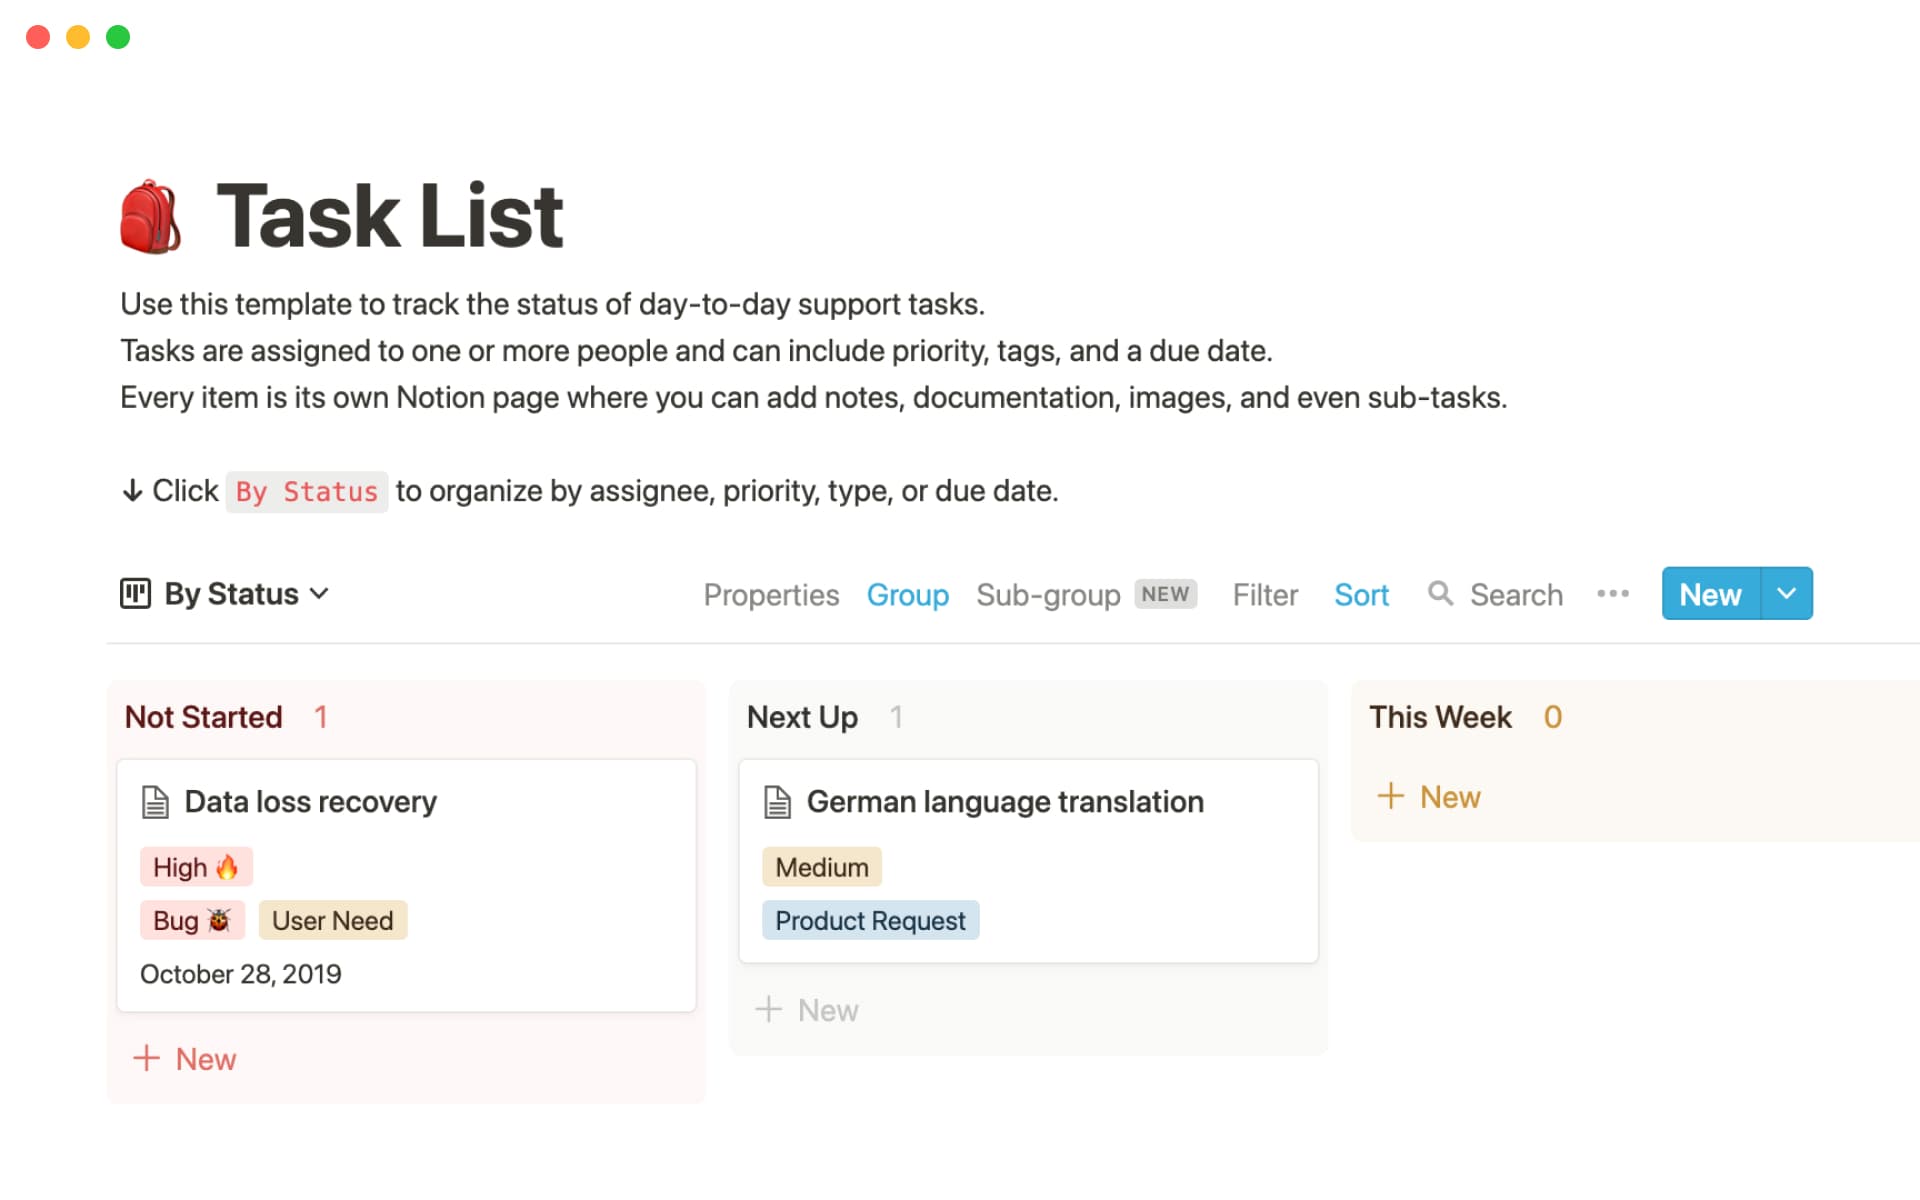Viewport: 1920px width, 1200px height.
Task: Click the more options ellipsis icon
Action: (x=1612, y=593)
